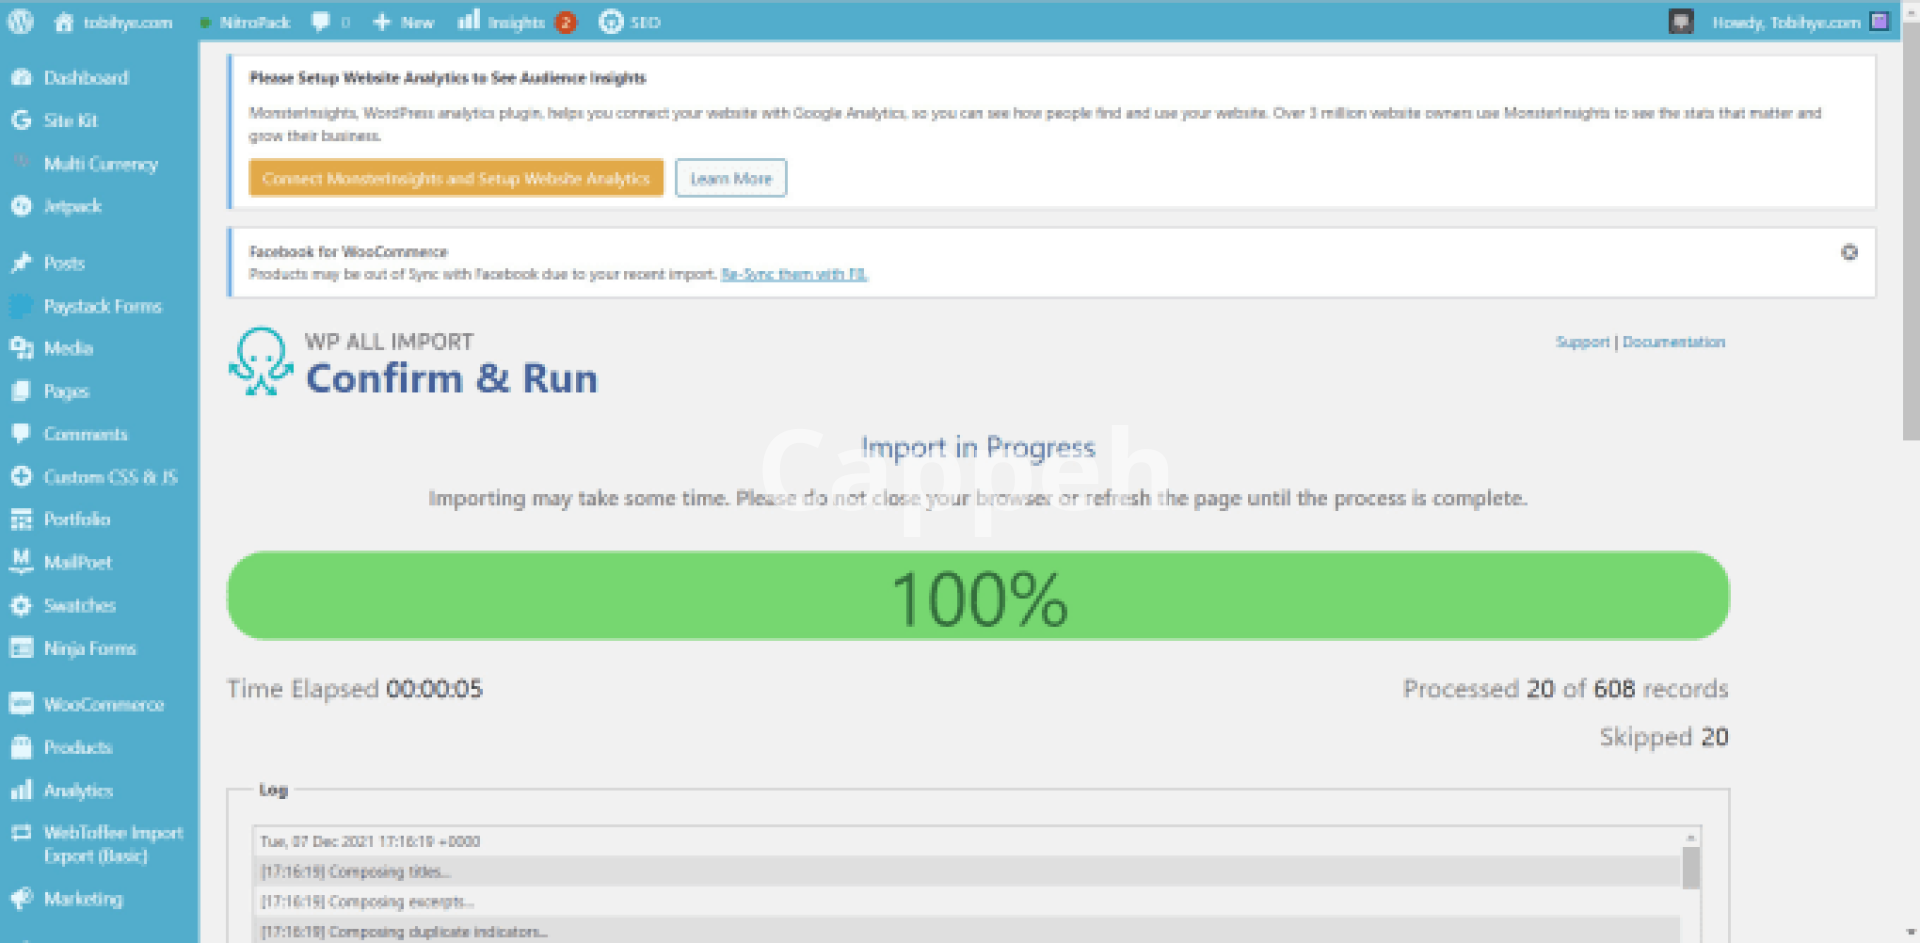The image size is (1920, 943).
Task: Open the SEO icon in admin bar
Action: [611, 22]
